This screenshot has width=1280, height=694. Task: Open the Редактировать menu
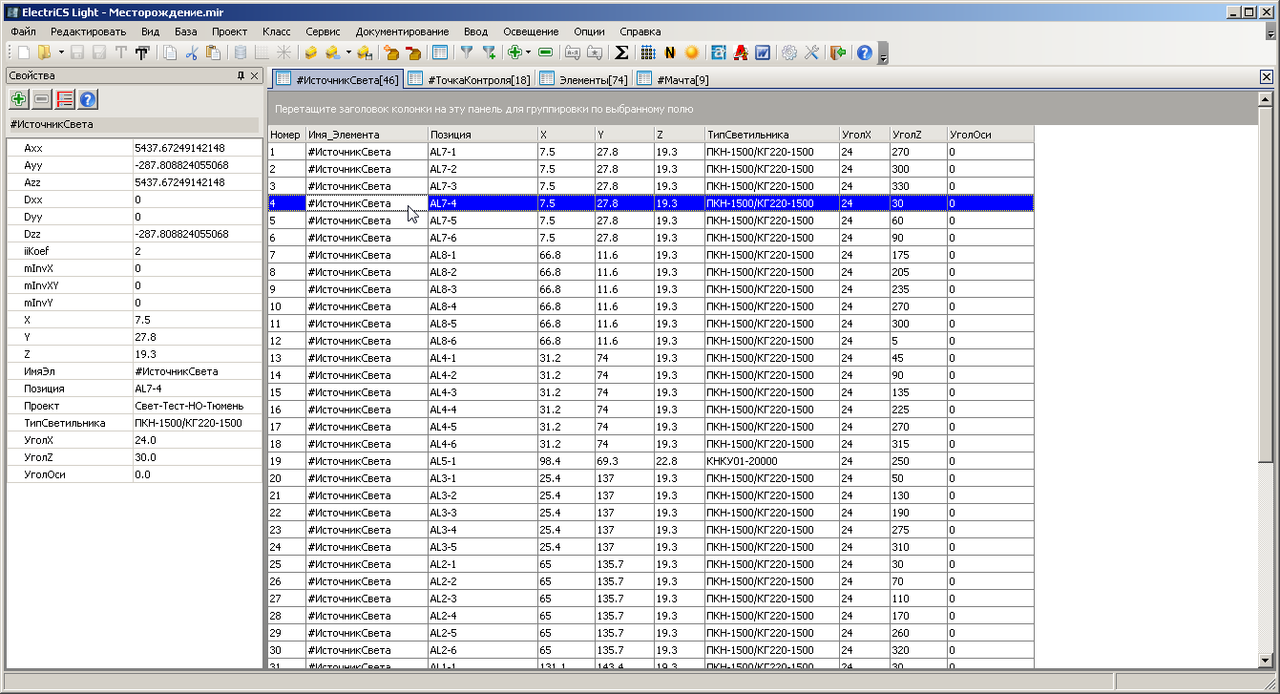click(88, 32)
